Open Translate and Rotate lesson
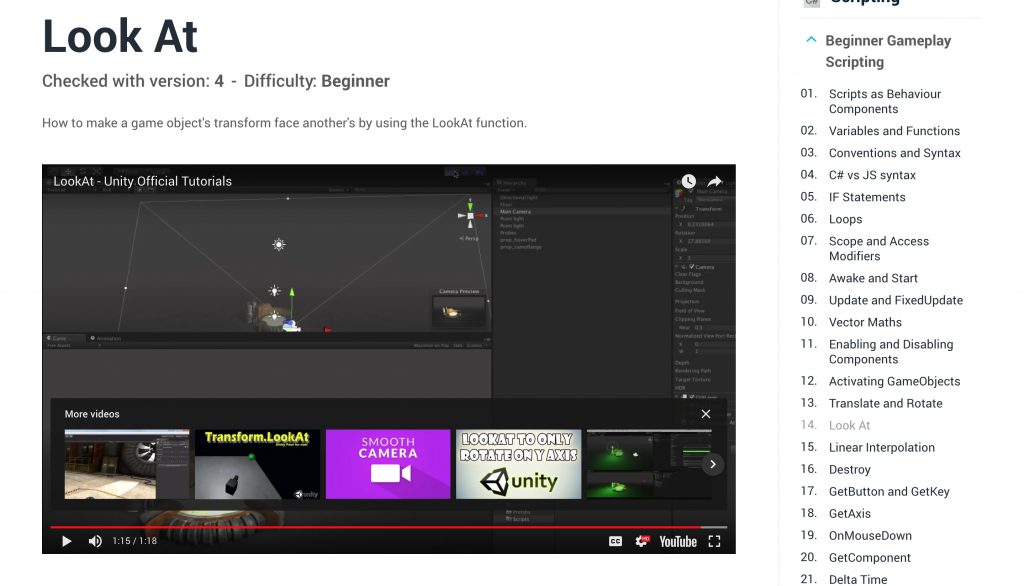This screenshot has height=586, width=1024. click(x=886, y=404)
